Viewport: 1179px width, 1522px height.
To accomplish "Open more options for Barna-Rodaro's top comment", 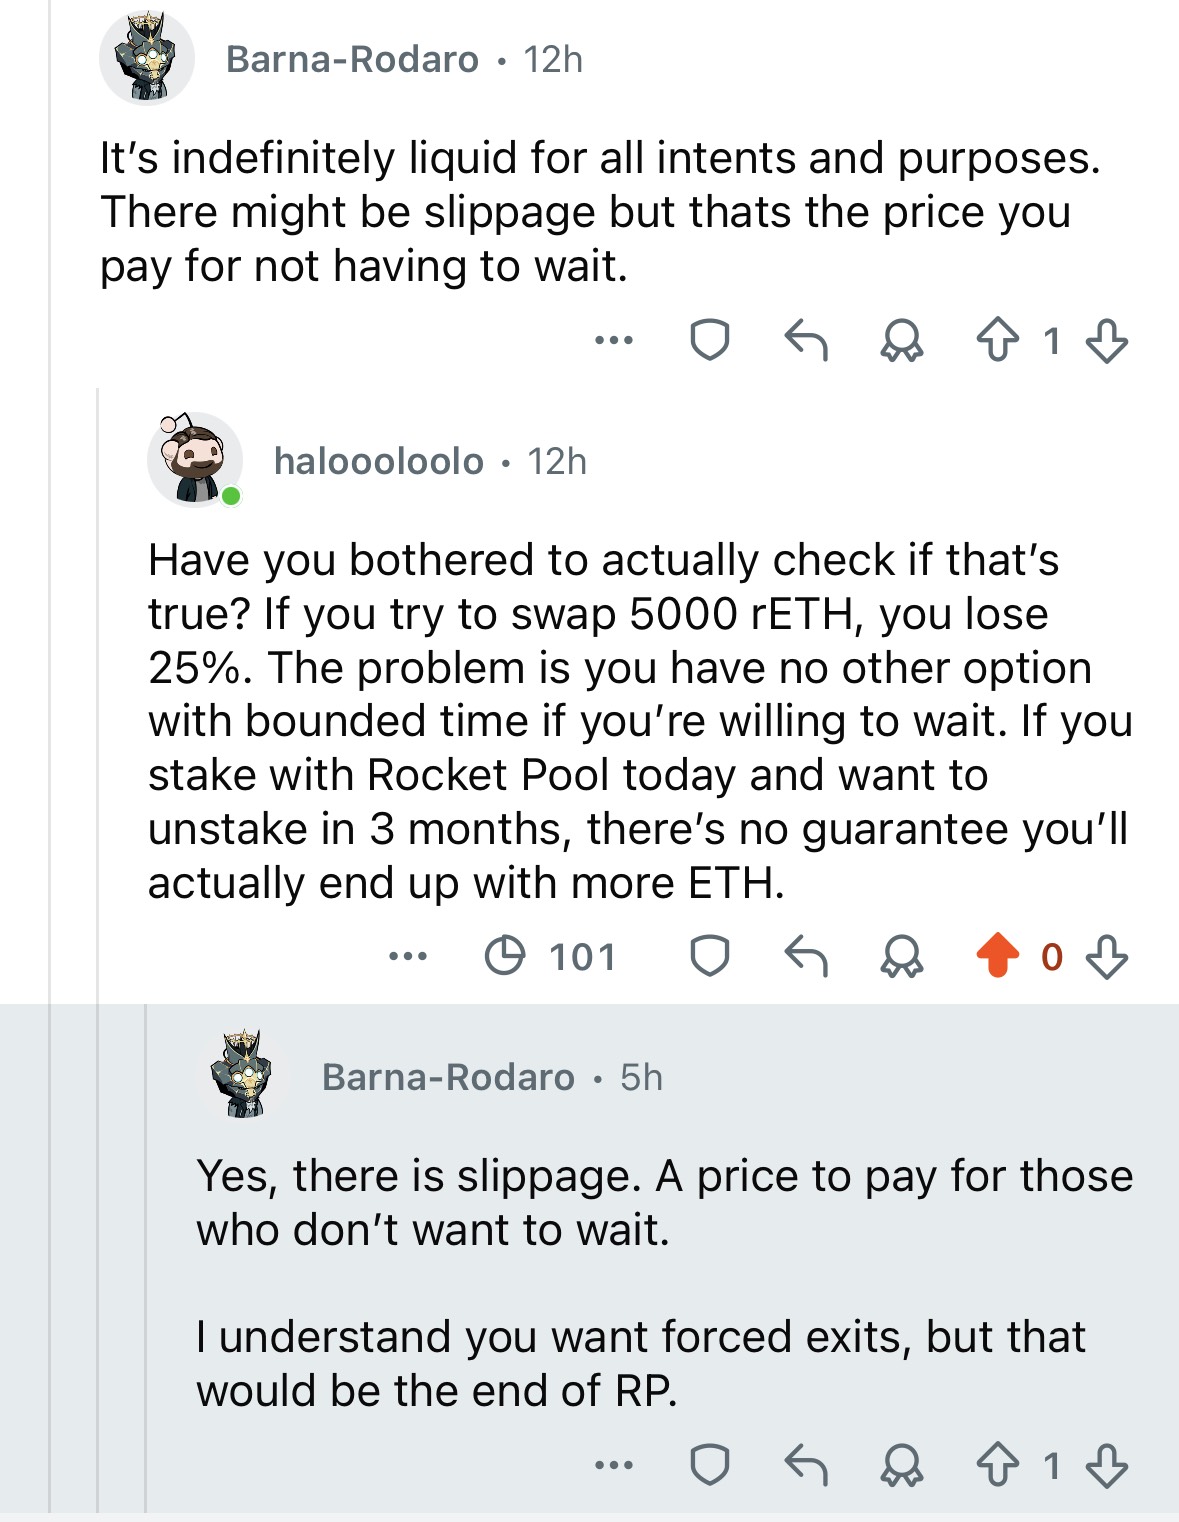I will (613, 341).
